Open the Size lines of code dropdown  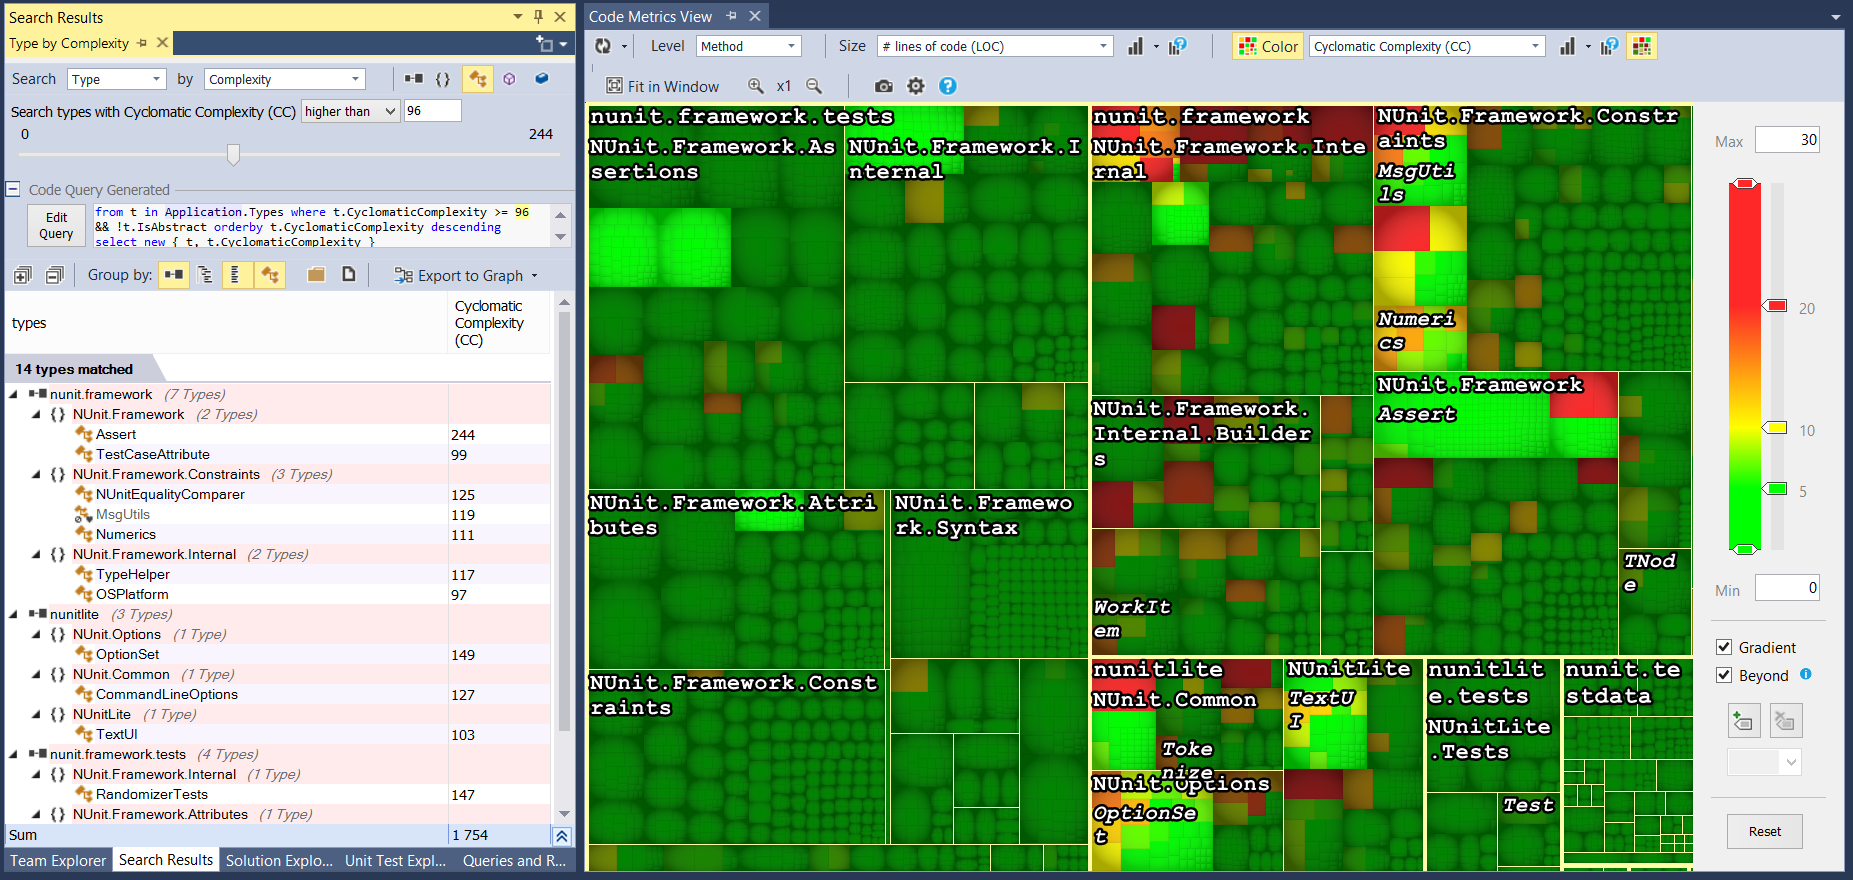(995, 46)
